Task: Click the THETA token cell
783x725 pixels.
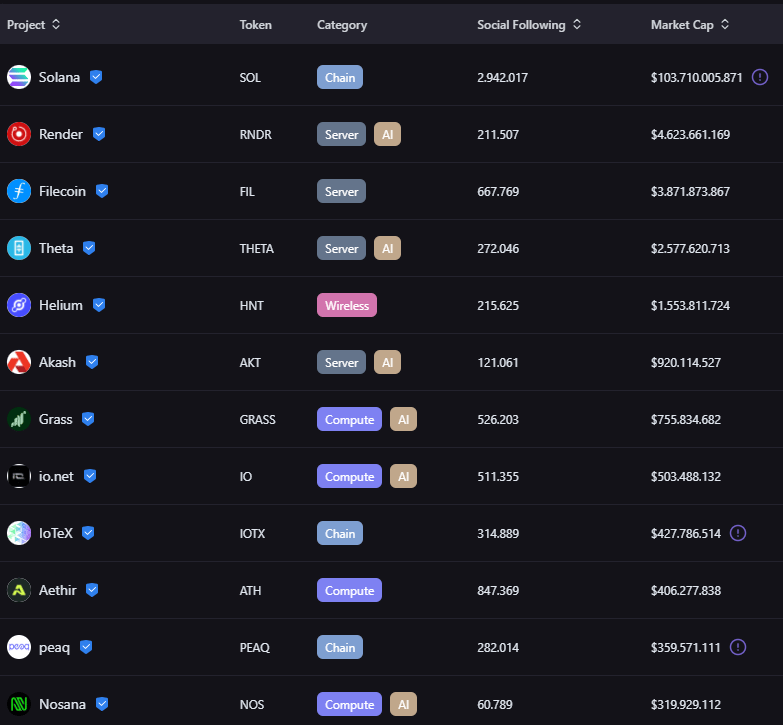Action: point(257,248)
